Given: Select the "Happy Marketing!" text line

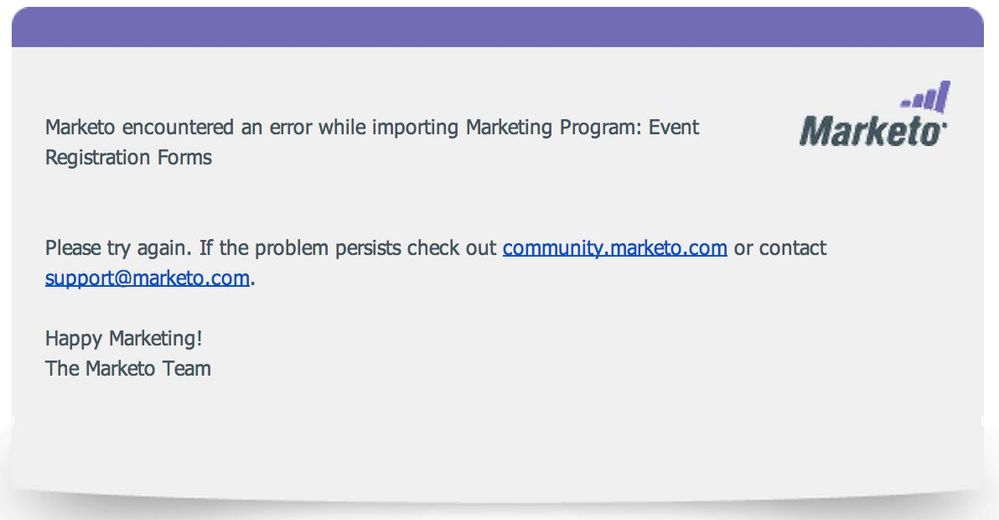Looking at the screenshot, I should point(124,339).
